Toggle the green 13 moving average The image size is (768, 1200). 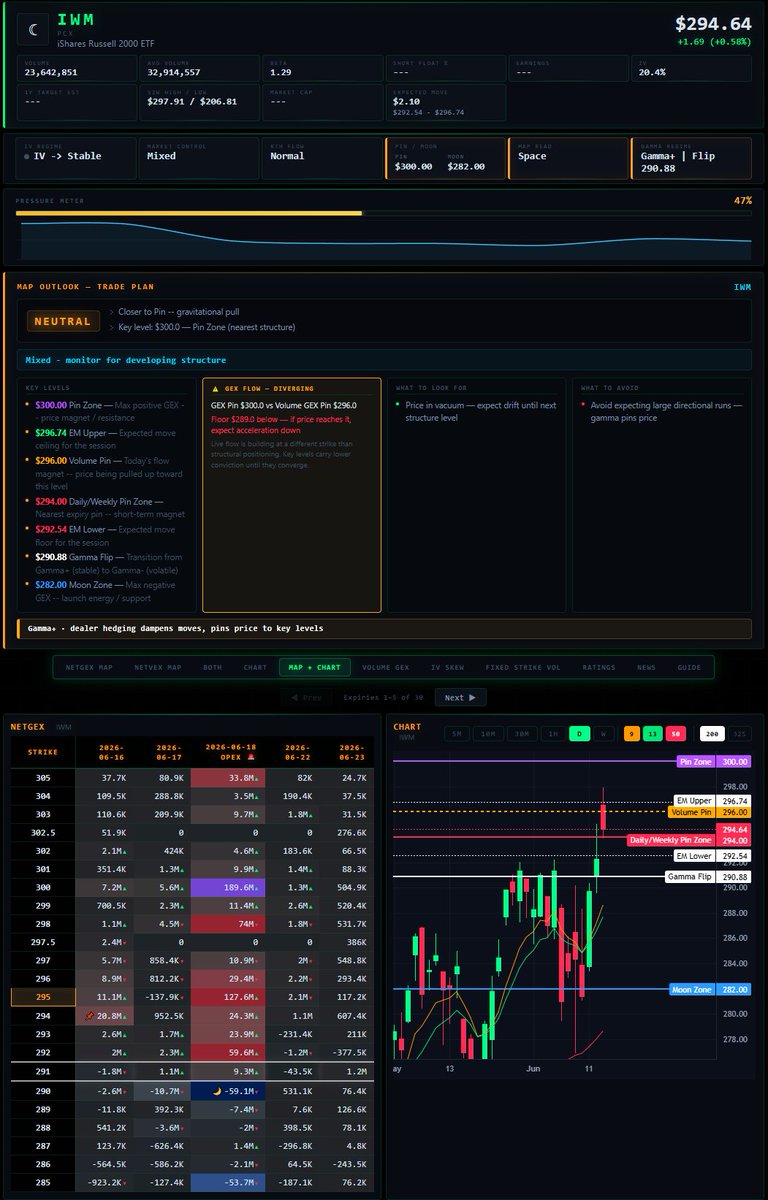[652, 733]
